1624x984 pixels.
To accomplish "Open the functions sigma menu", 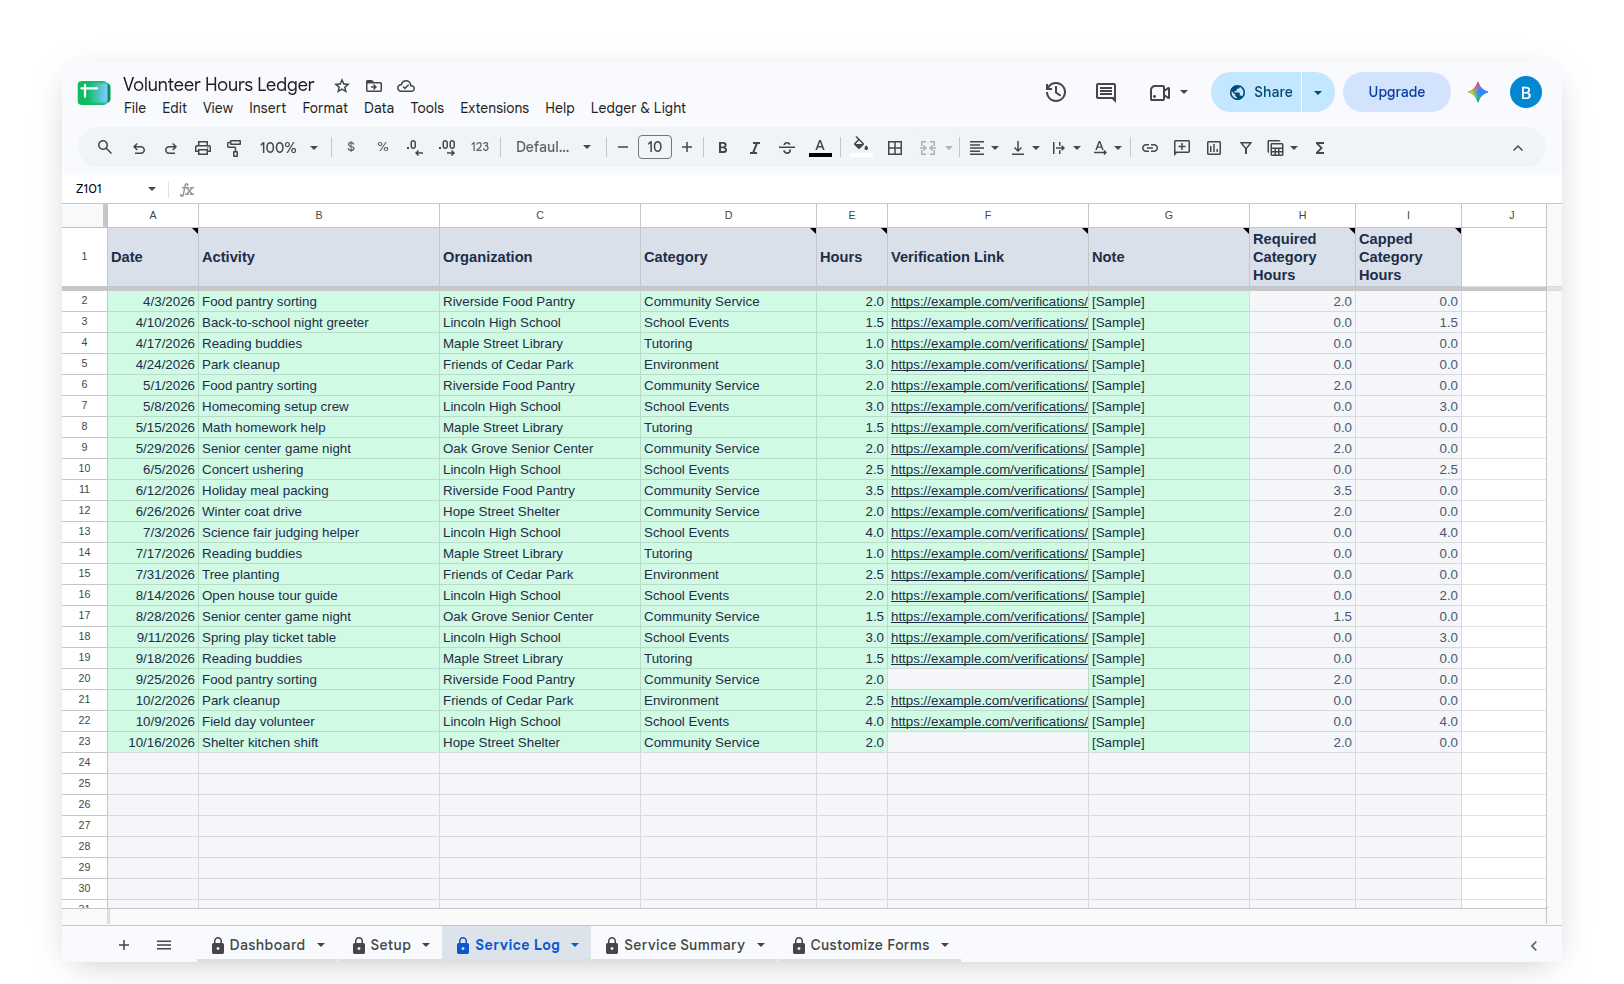I will pyautogui.click(x=1320, y=148).
